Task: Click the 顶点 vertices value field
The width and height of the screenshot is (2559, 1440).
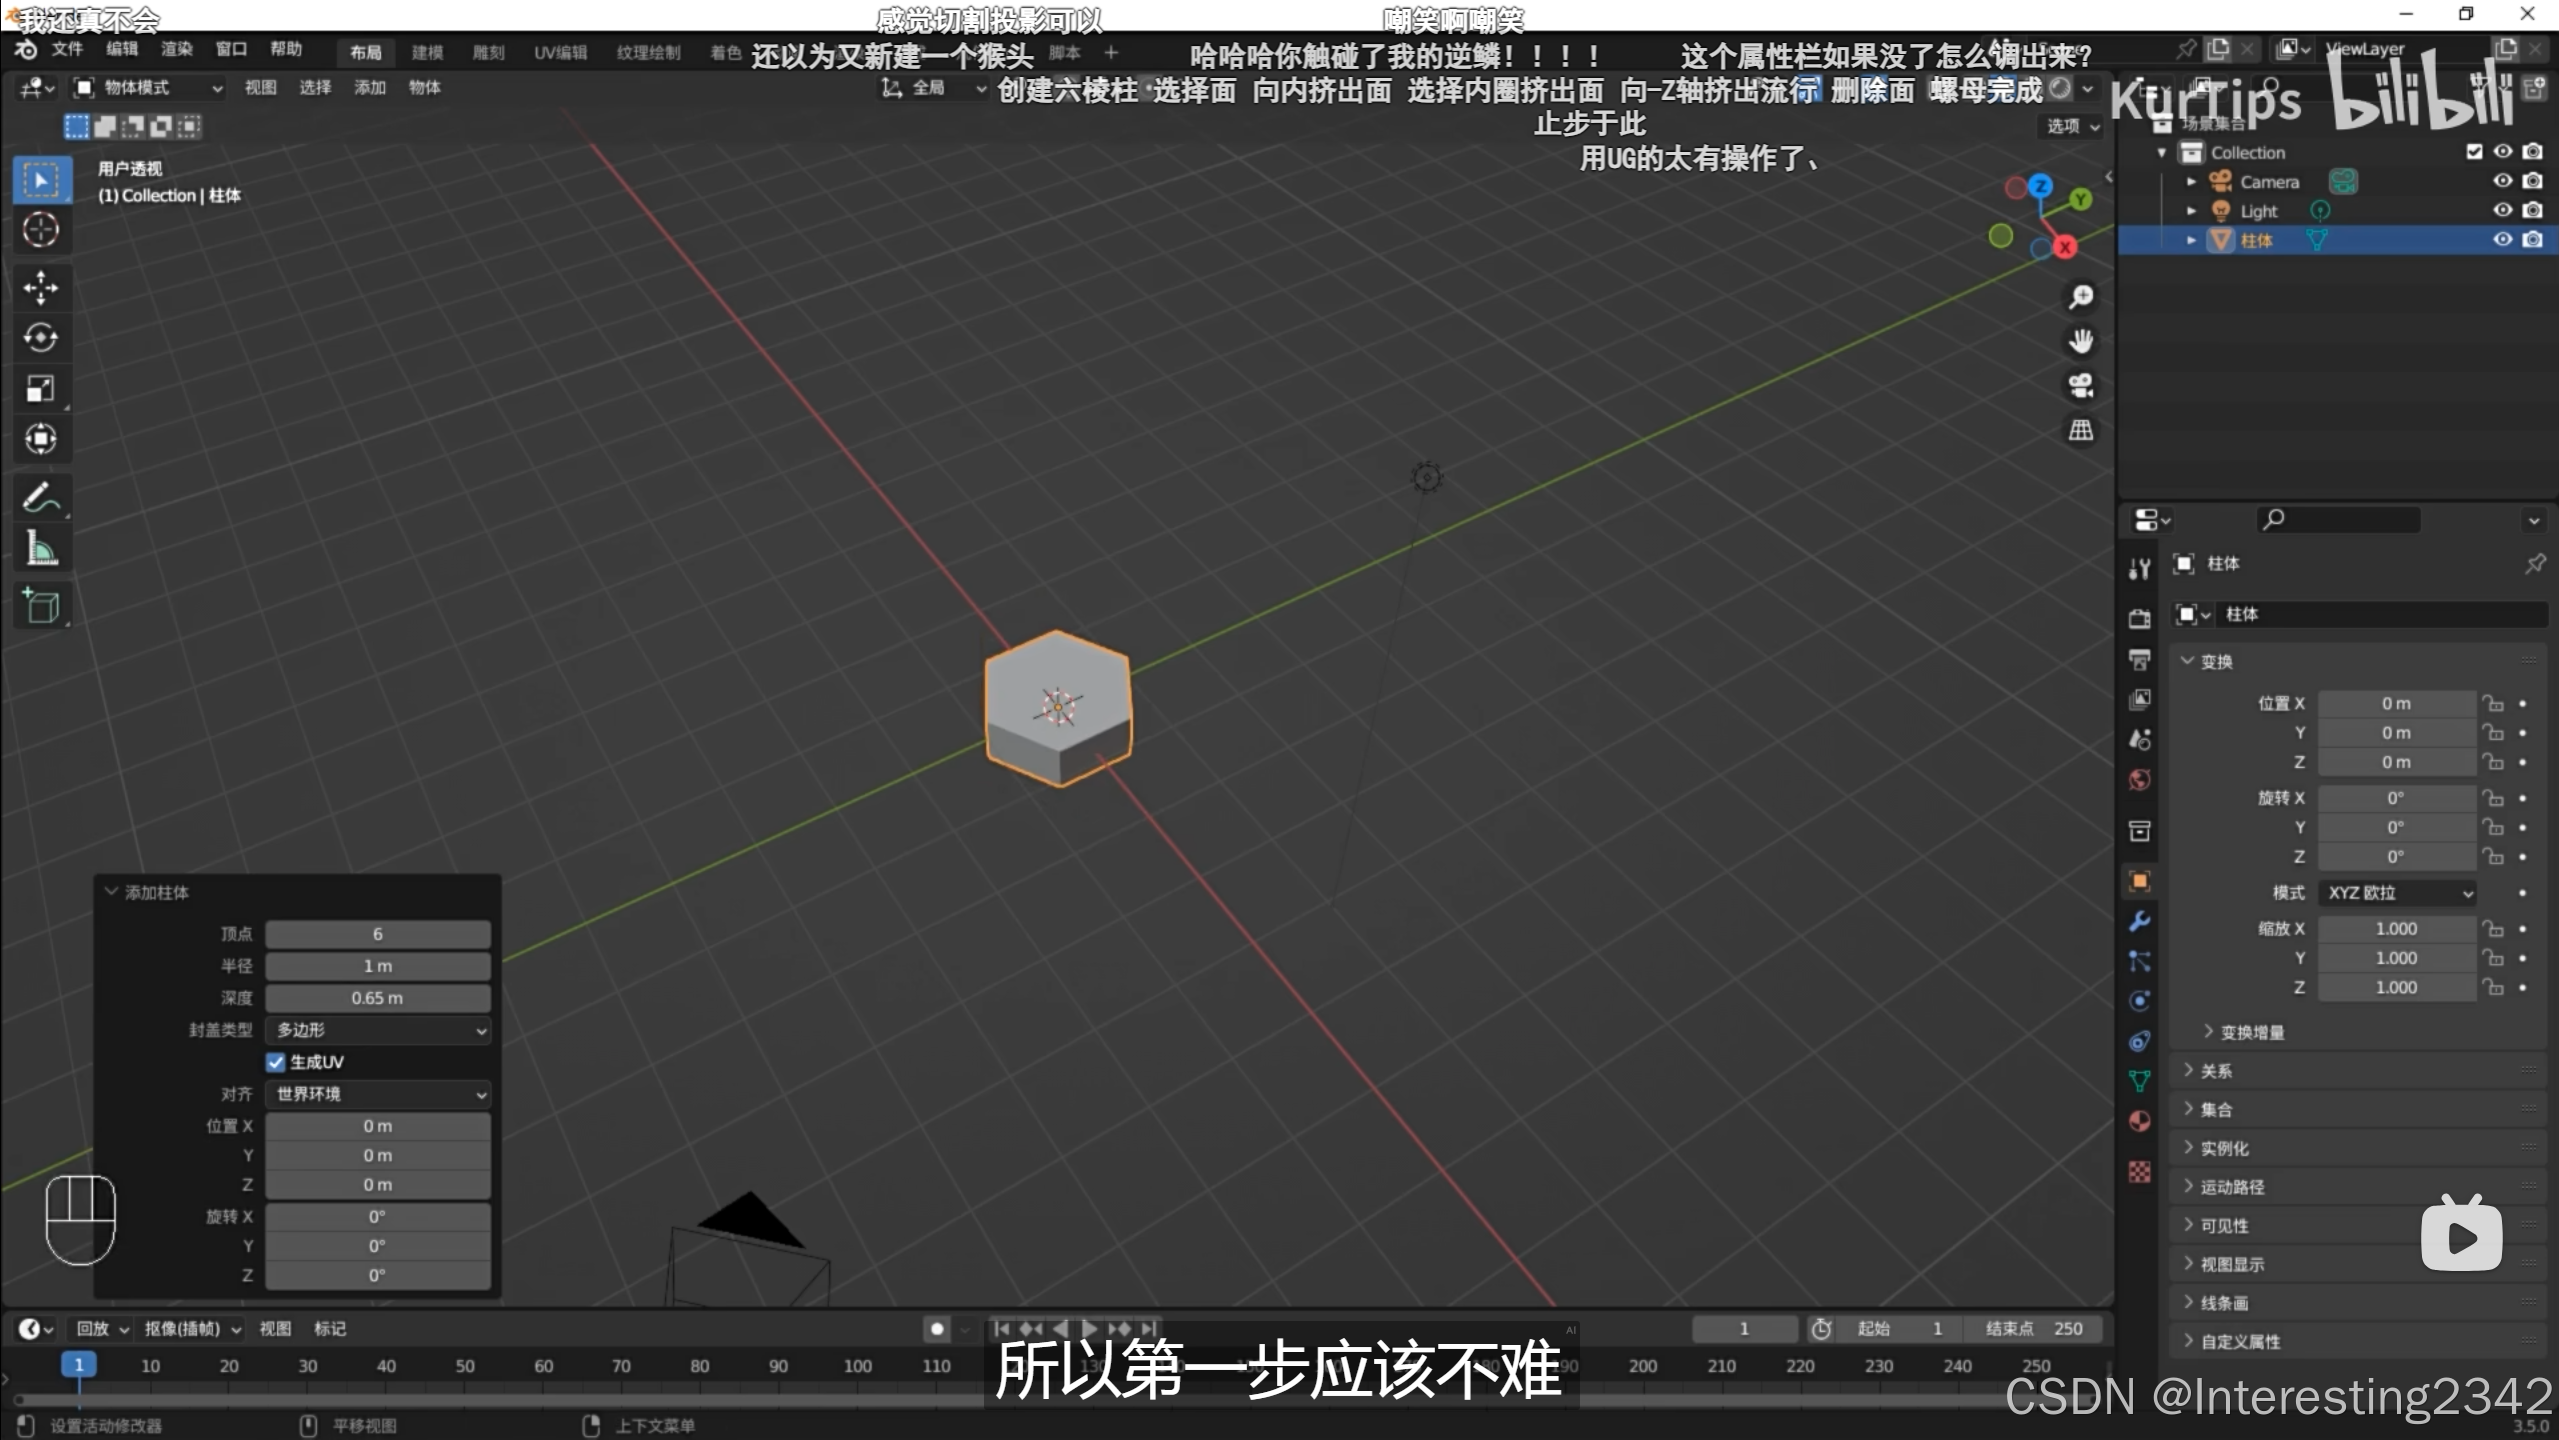Action: (x=378, y=934)
